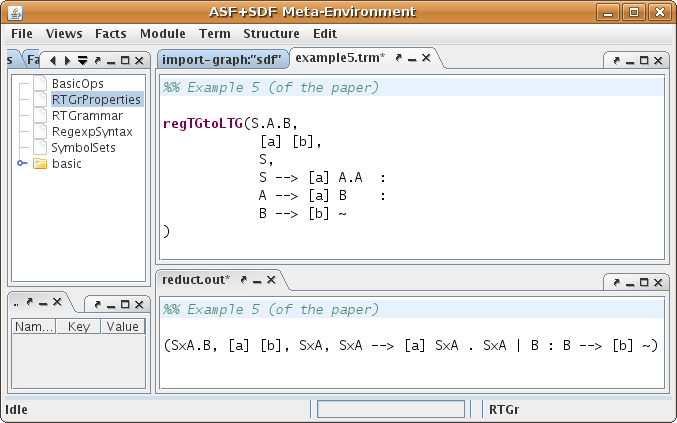Maximize the properties panel group

click(125, 305)
